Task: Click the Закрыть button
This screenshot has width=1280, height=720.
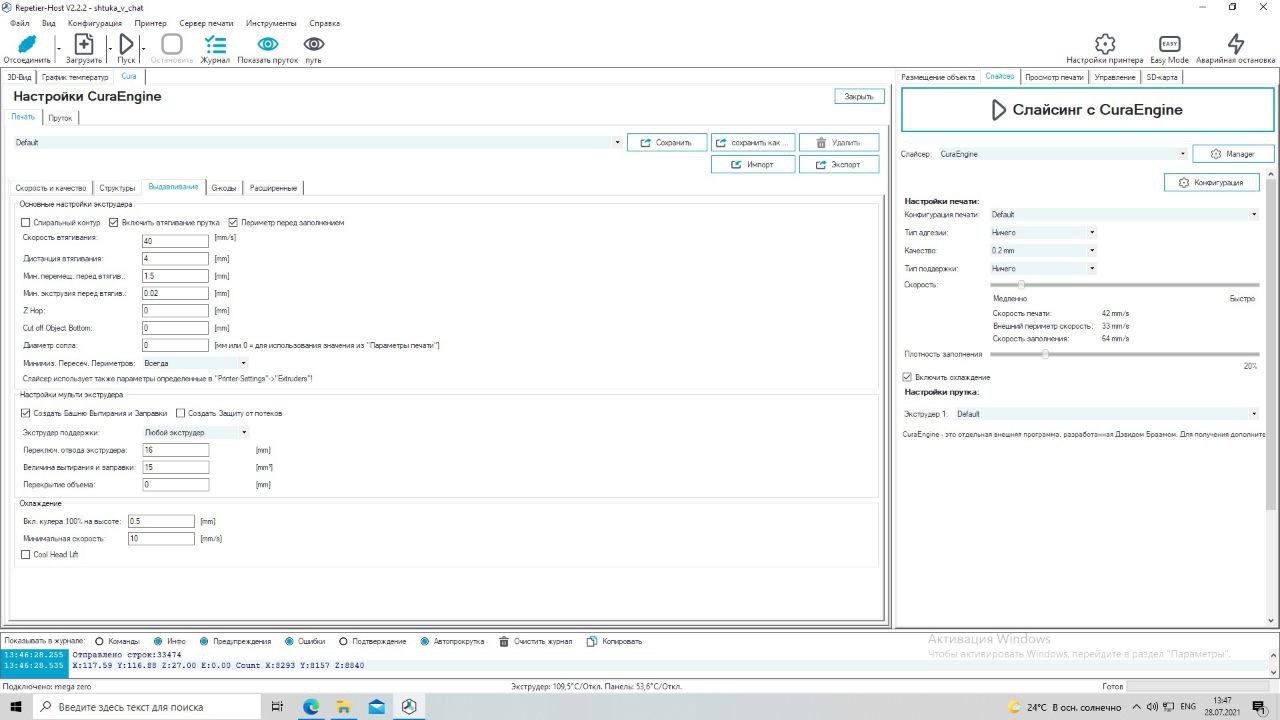Action: click(859, 97)
